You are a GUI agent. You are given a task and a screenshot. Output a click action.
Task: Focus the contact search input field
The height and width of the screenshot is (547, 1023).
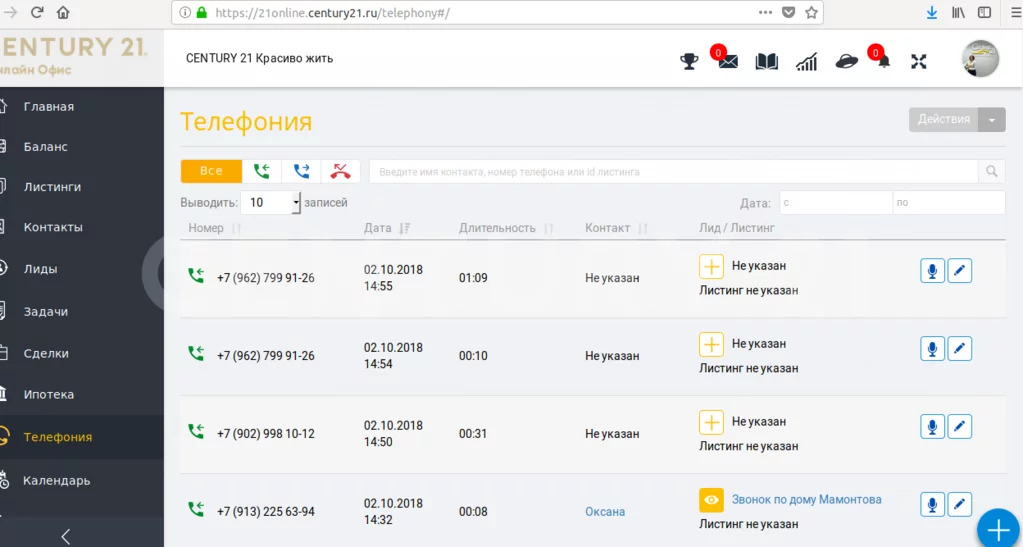[673, 172]
